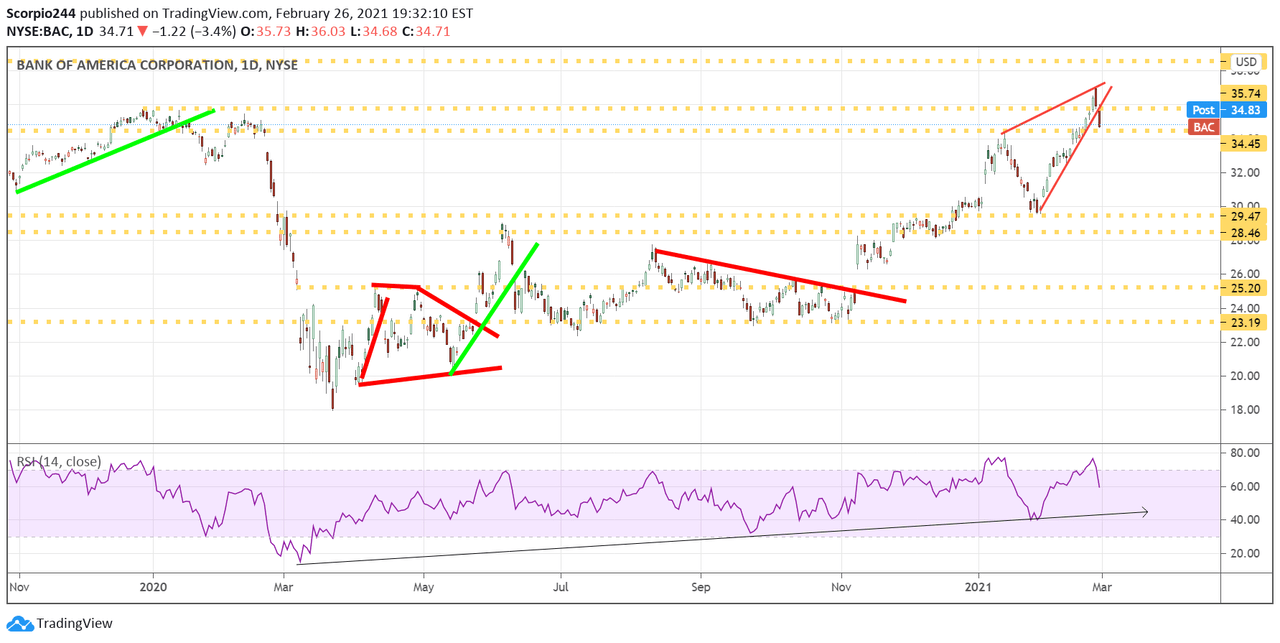Select the blue Post price tag
Viewport: 1280px width, 643px height.
click(x=1203, y=110)
